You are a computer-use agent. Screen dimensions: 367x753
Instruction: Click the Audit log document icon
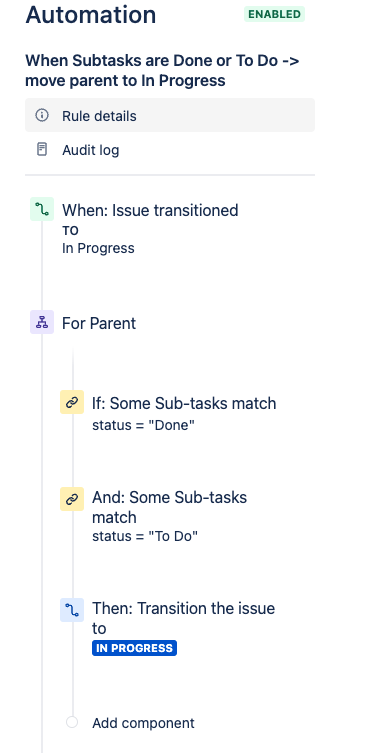tap(42, 149)
